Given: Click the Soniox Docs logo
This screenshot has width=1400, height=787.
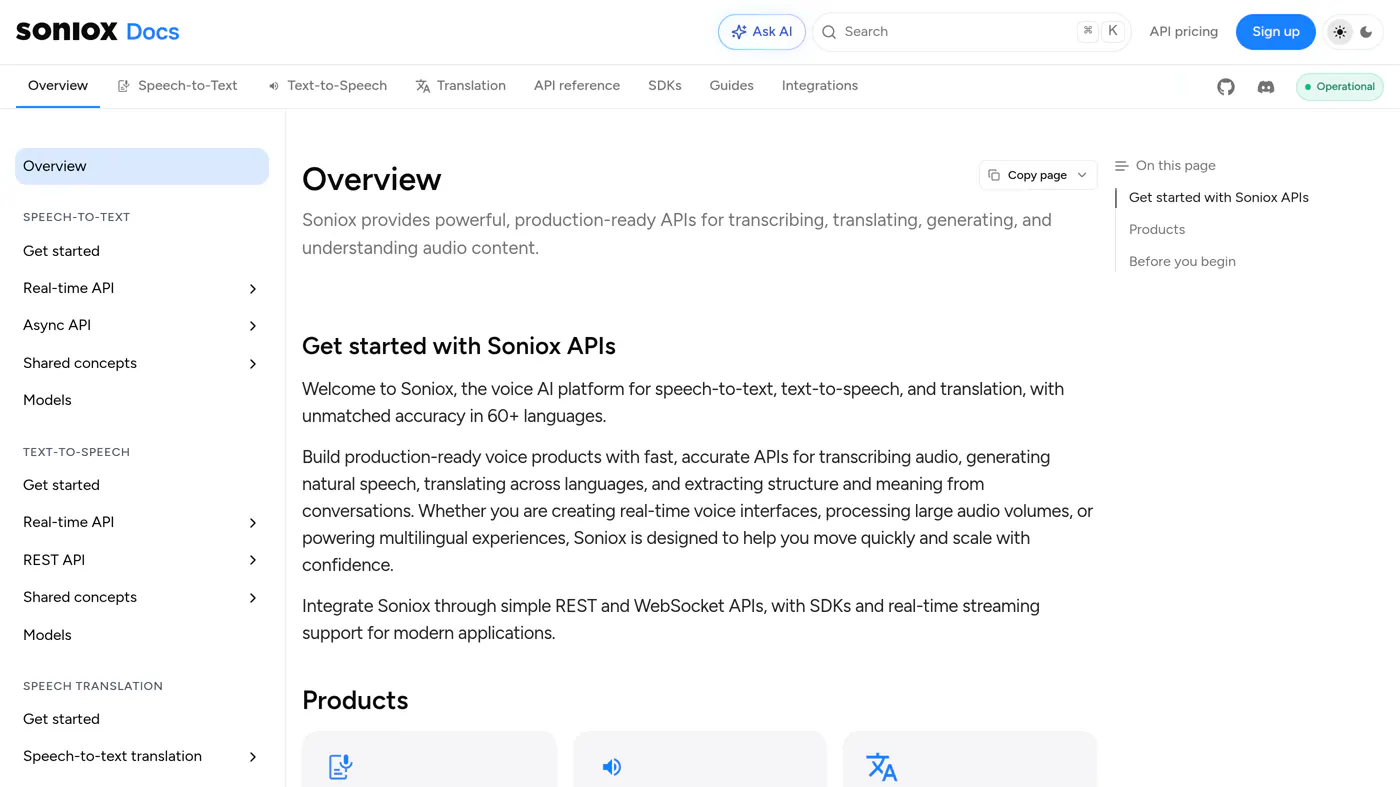Looking at the screenshot, I should coord(98,32).
